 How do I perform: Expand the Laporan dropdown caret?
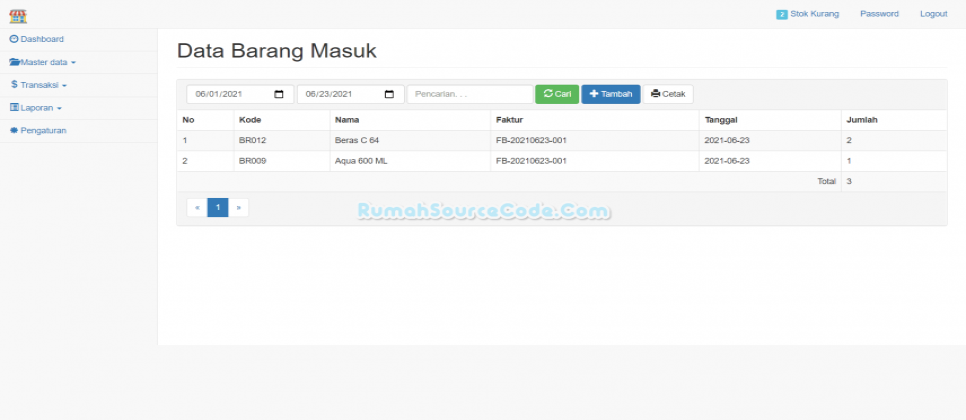click(59, 108)
